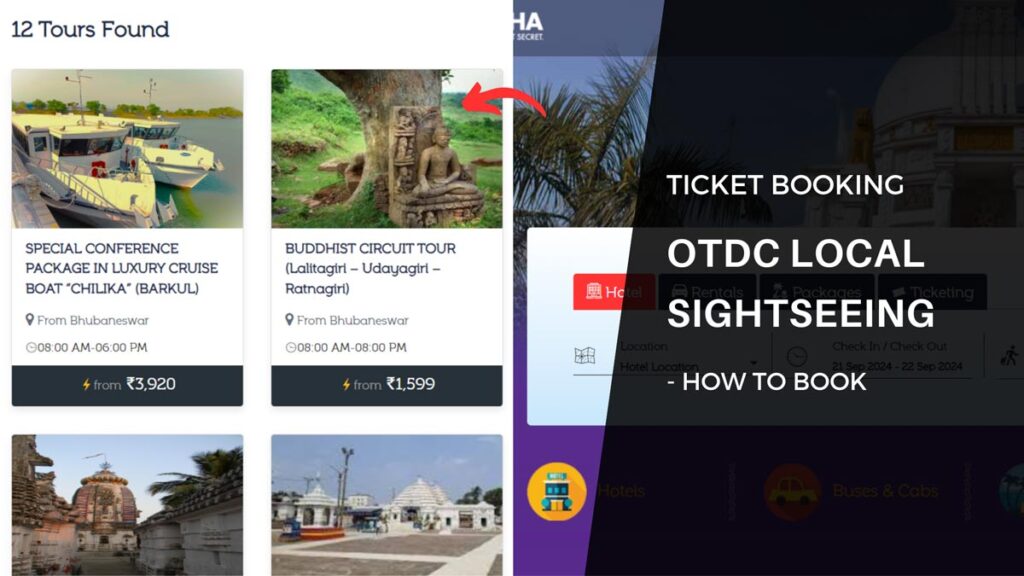
Task: Click the from ₹3,920 price button
Action: tap(127, 385)
